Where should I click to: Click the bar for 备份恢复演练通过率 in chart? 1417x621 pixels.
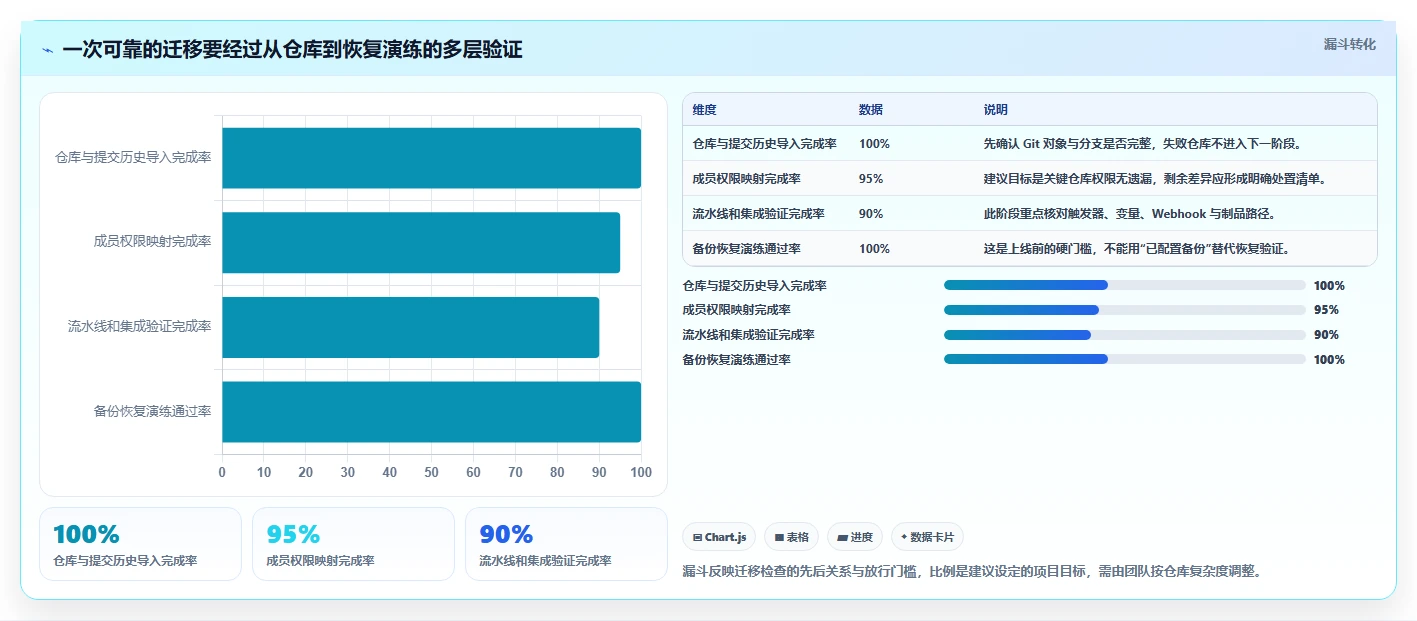[431, 411]
